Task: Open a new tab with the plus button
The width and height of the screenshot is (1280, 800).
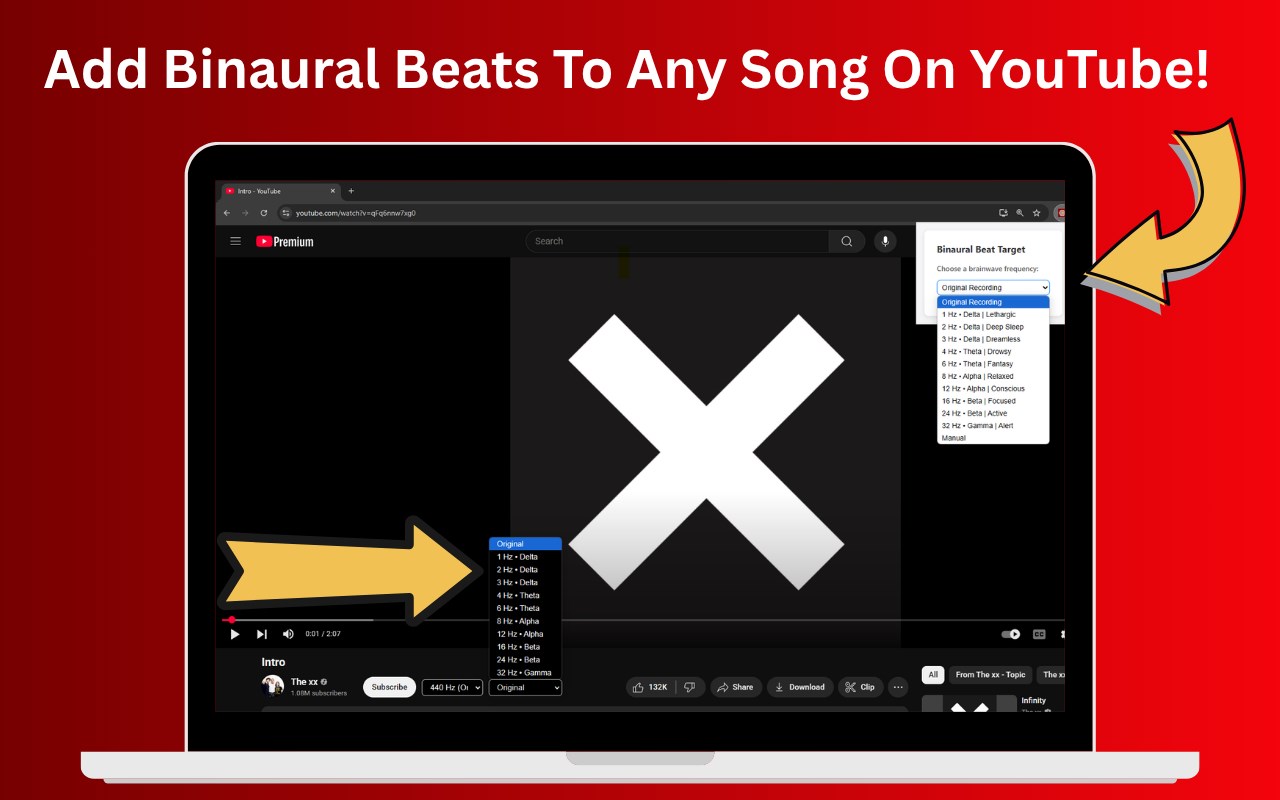Action: tap(351, 191)
